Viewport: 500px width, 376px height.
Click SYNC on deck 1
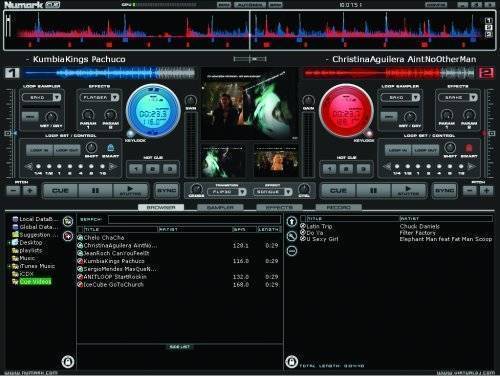point(166,191)
